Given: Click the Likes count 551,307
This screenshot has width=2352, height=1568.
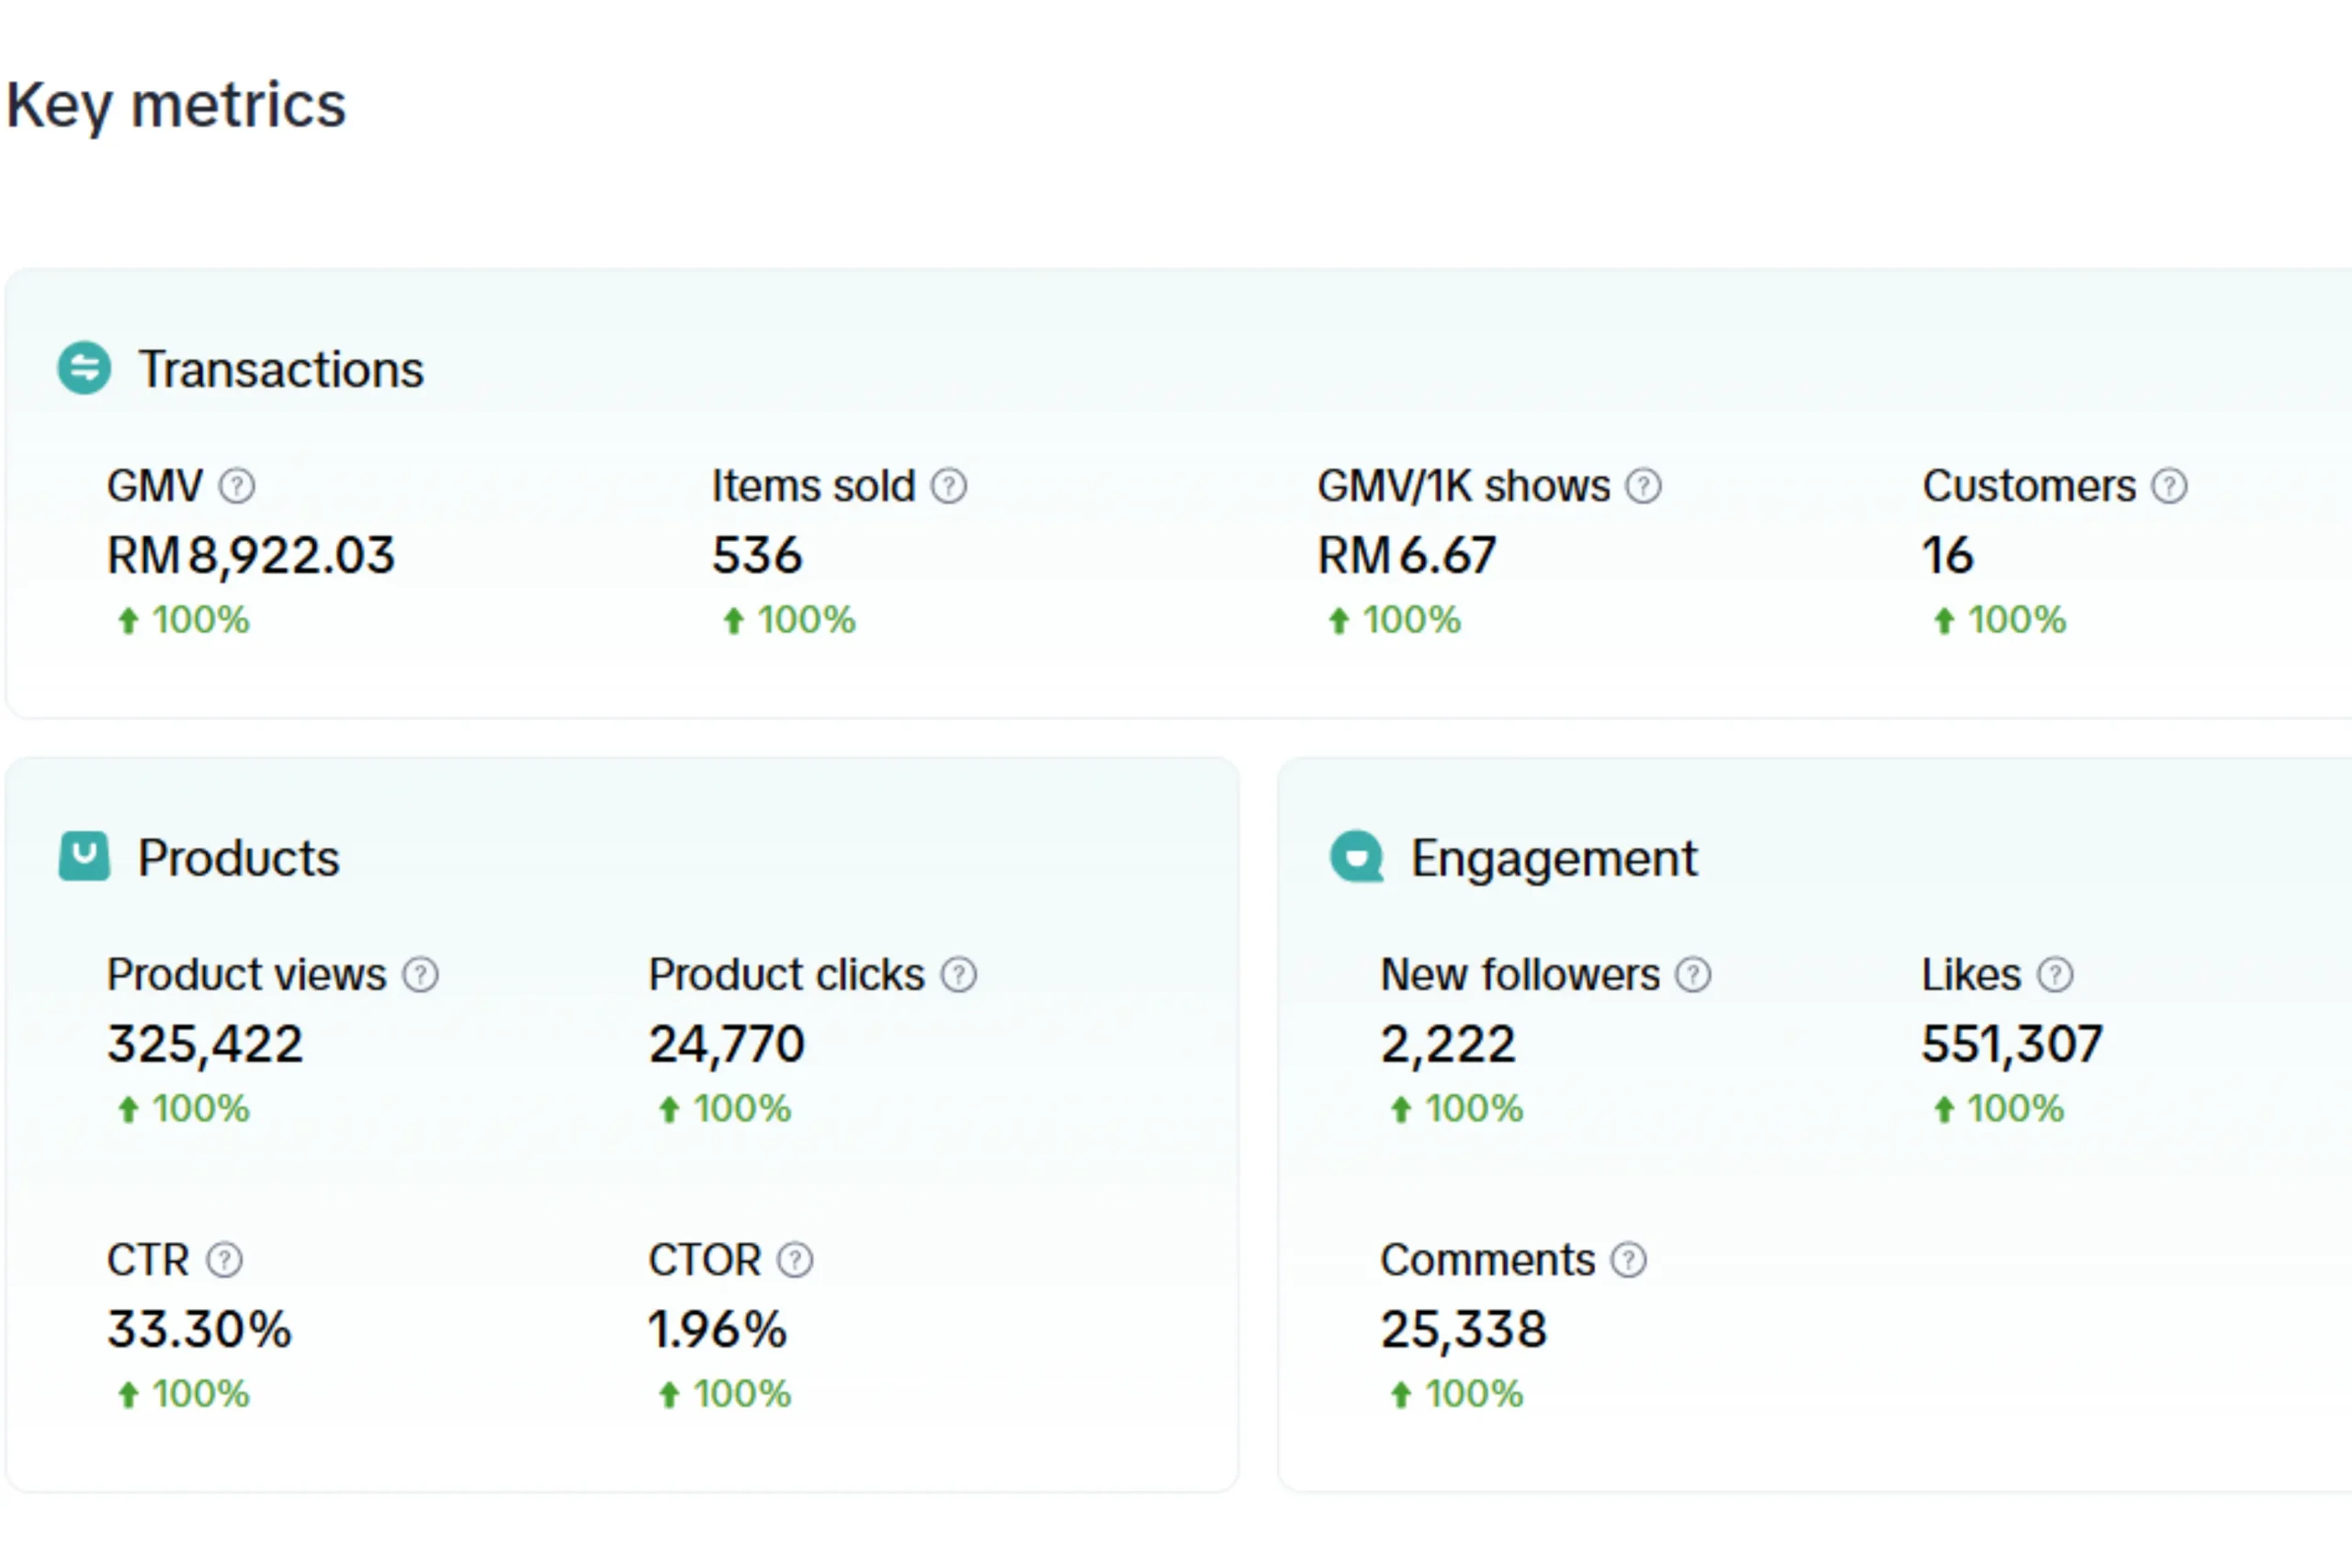Looking at the screenshot, I should [2012, 1045].
